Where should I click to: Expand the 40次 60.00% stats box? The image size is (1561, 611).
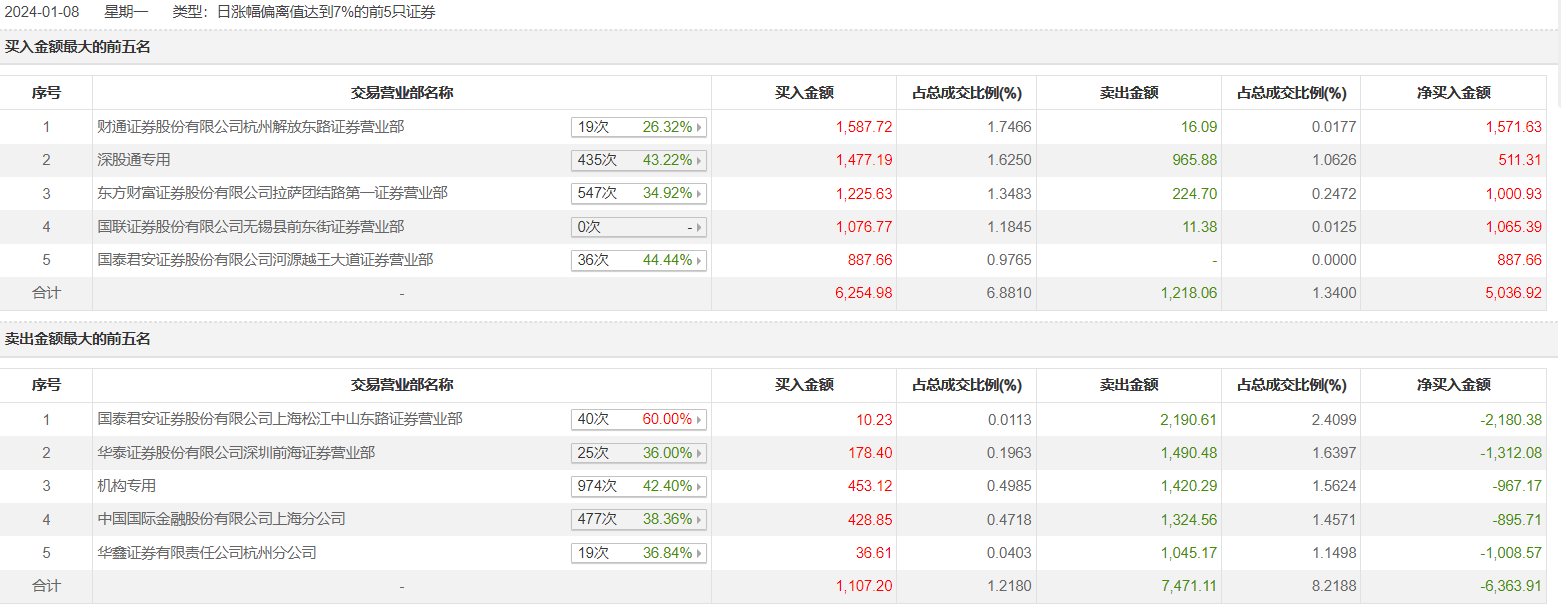click(639, 420)
